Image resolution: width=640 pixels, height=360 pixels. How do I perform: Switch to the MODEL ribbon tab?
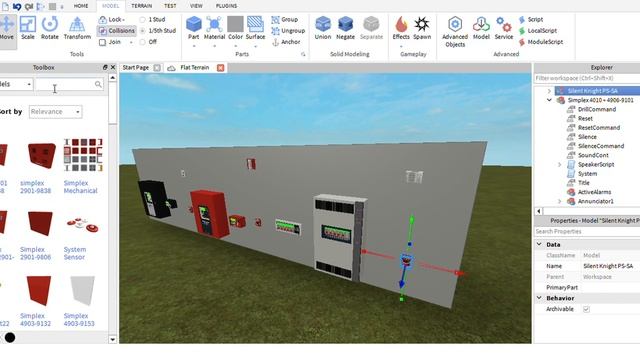[111, 6]
